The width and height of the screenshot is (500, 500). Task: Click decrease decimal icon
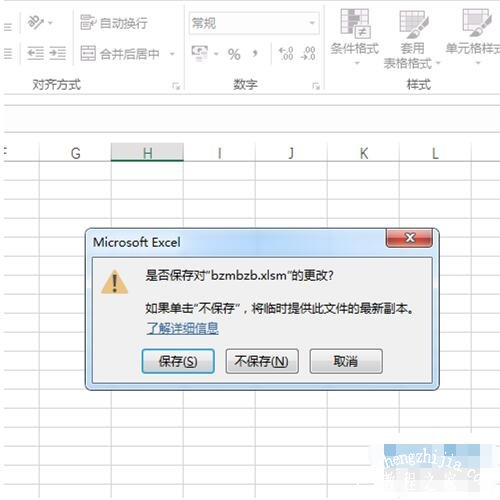click(308, 54)
